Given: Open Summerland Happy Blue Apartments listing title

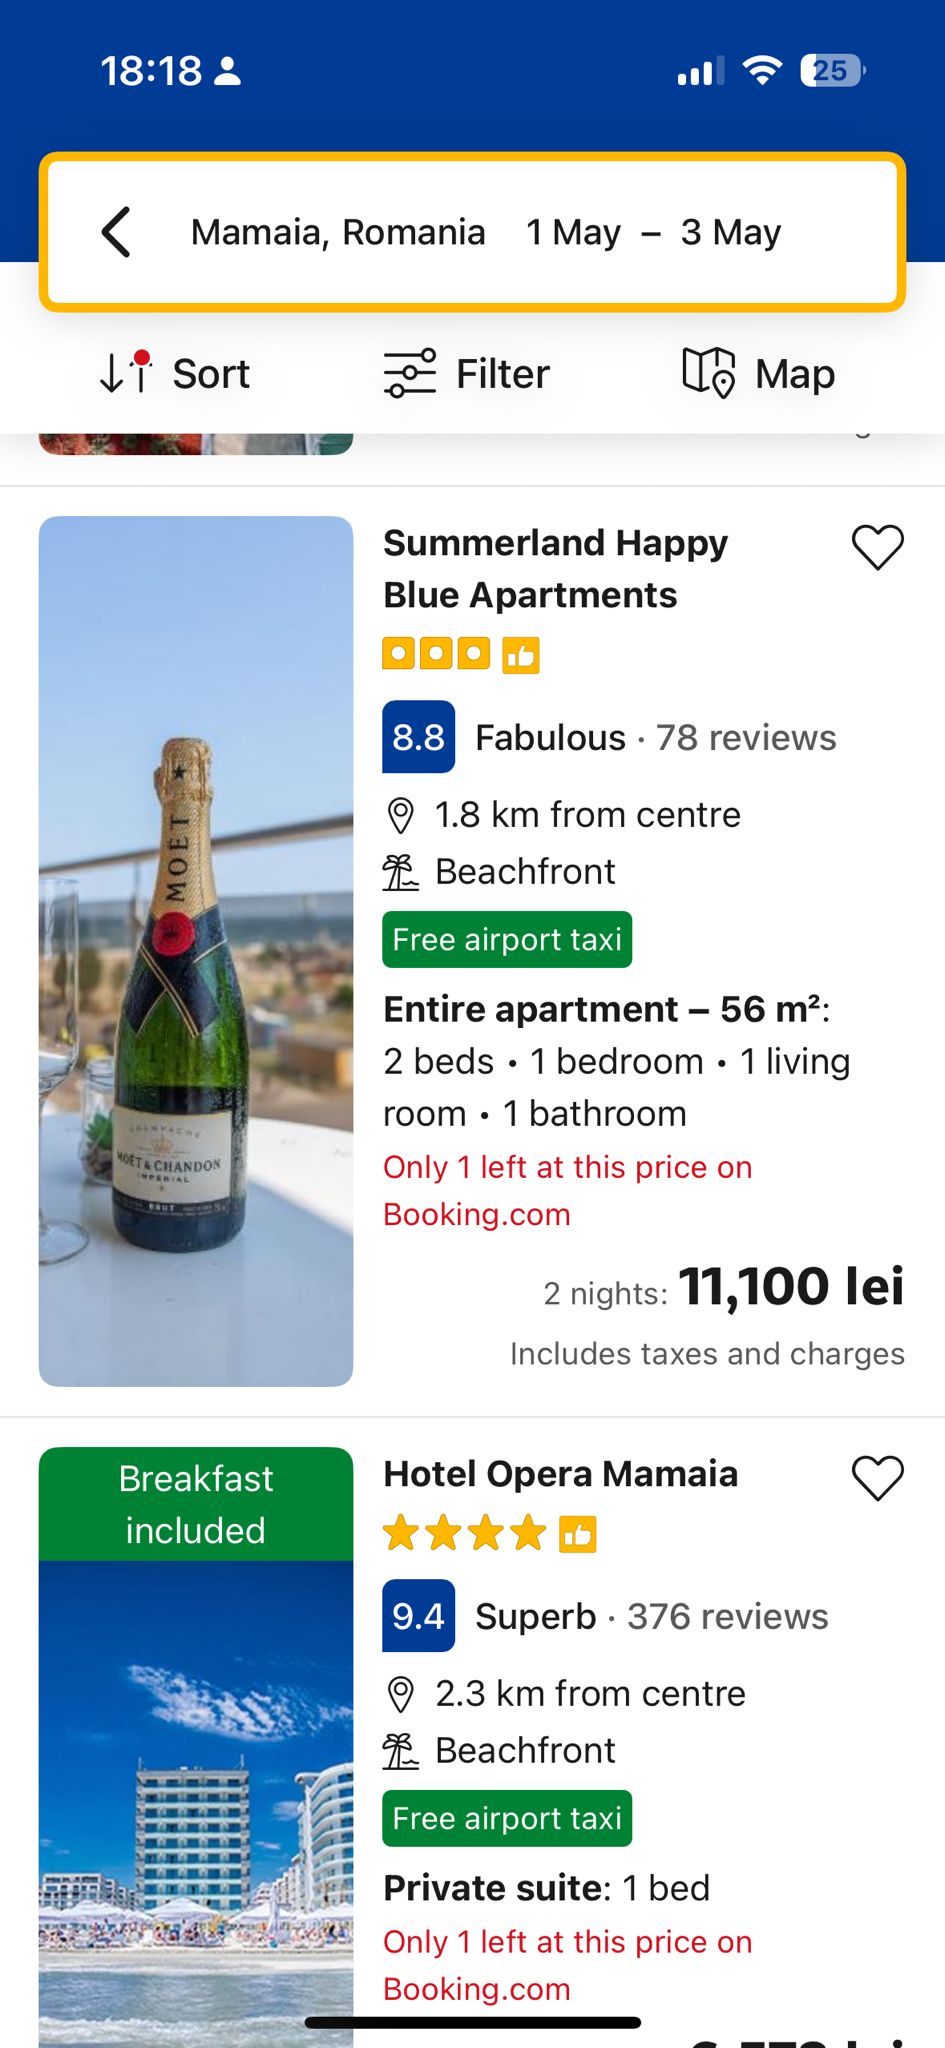Looking at the screenshot, I should click(555, 569).
